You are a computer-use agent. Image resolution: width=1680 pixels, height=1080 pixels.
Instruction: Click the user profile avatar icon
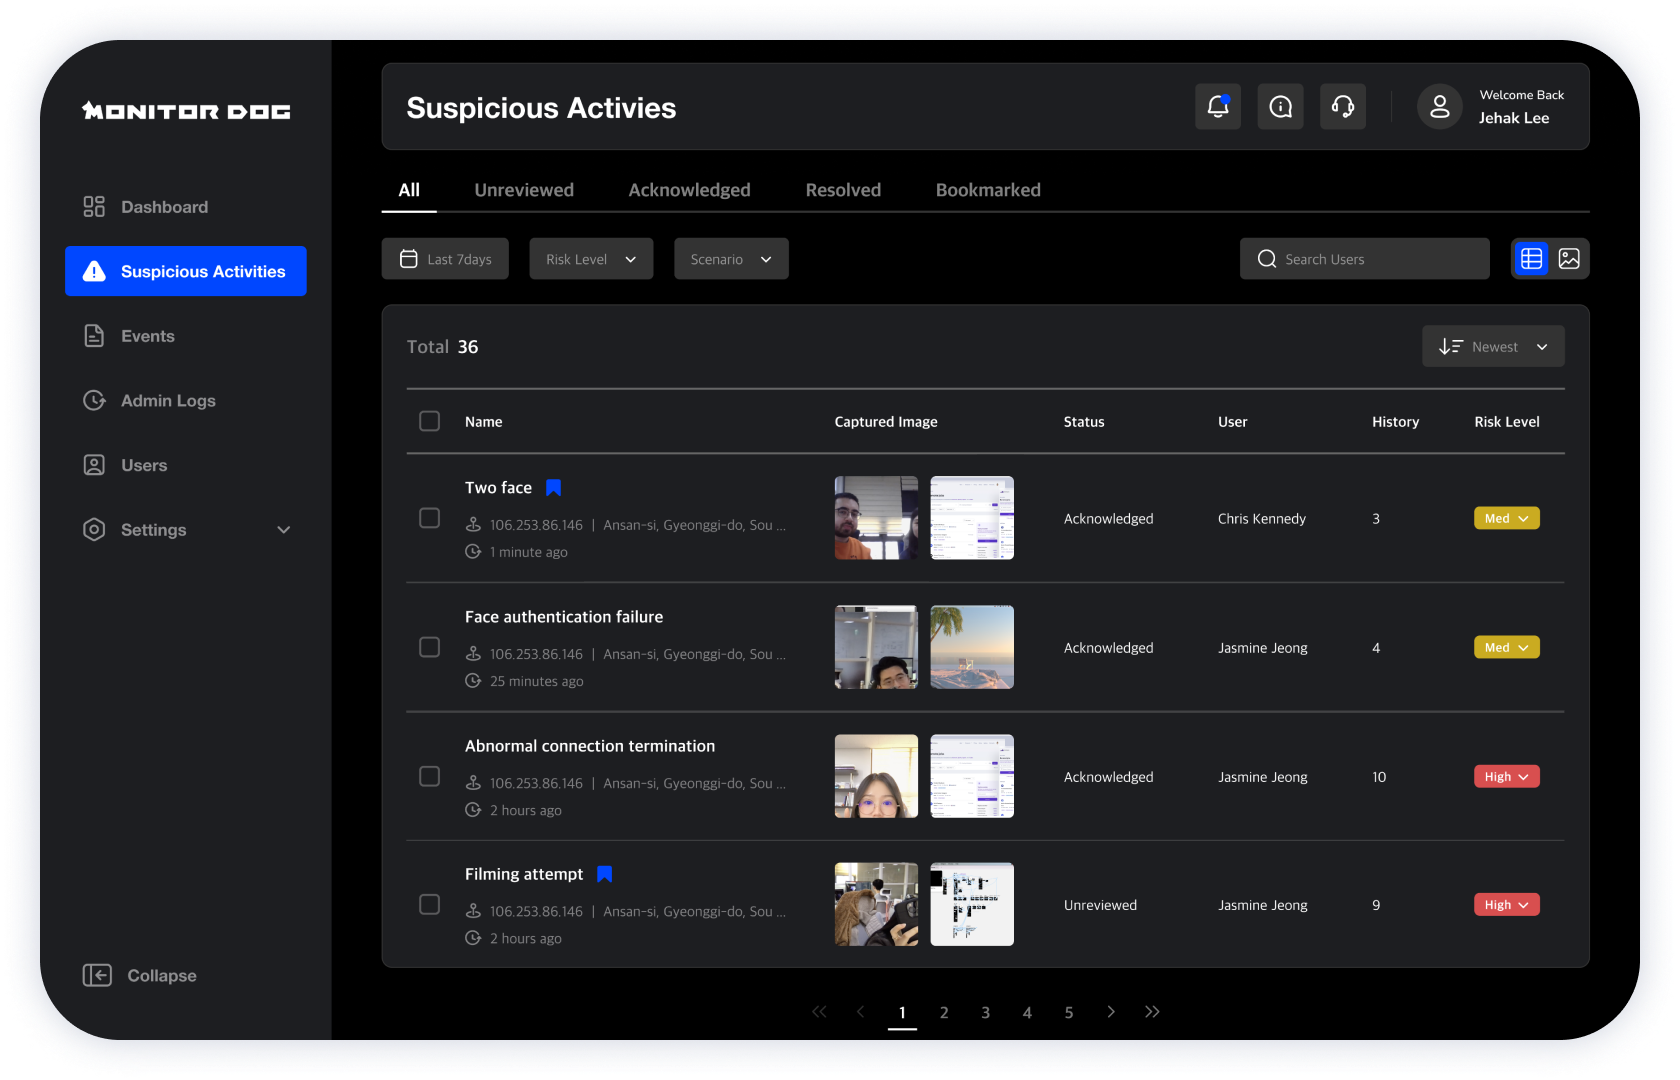(1440, 107)
